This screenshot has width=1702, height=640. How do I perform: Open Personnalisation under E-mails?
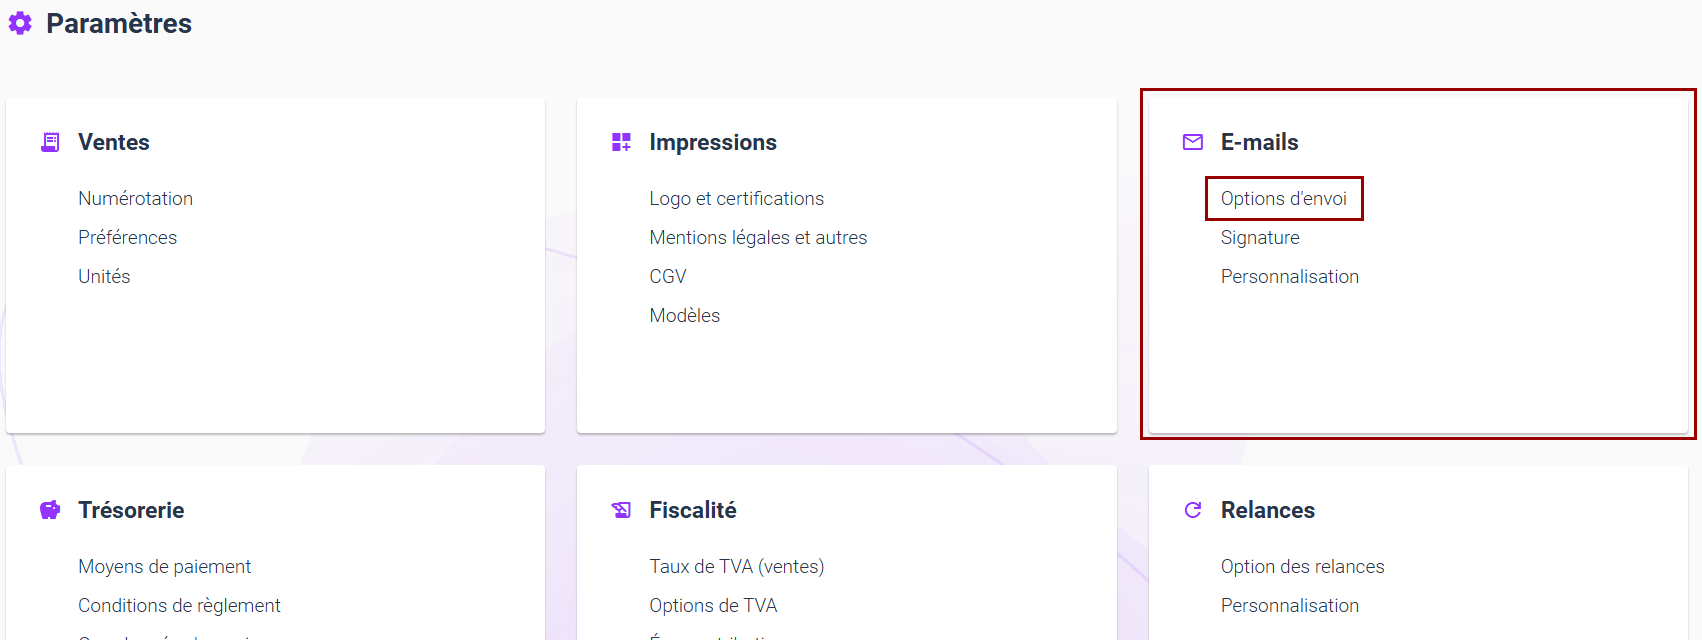coord(1289,276)
